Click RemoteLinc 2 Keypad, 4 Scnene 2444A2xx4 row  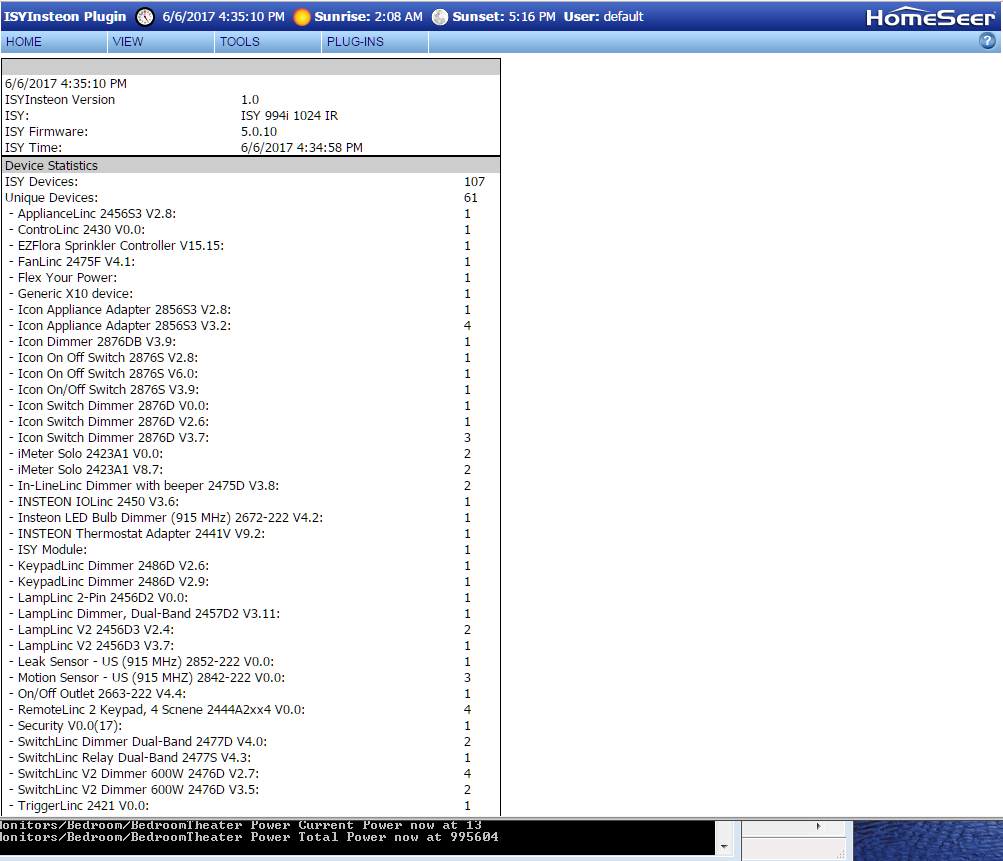coord(251,709)
